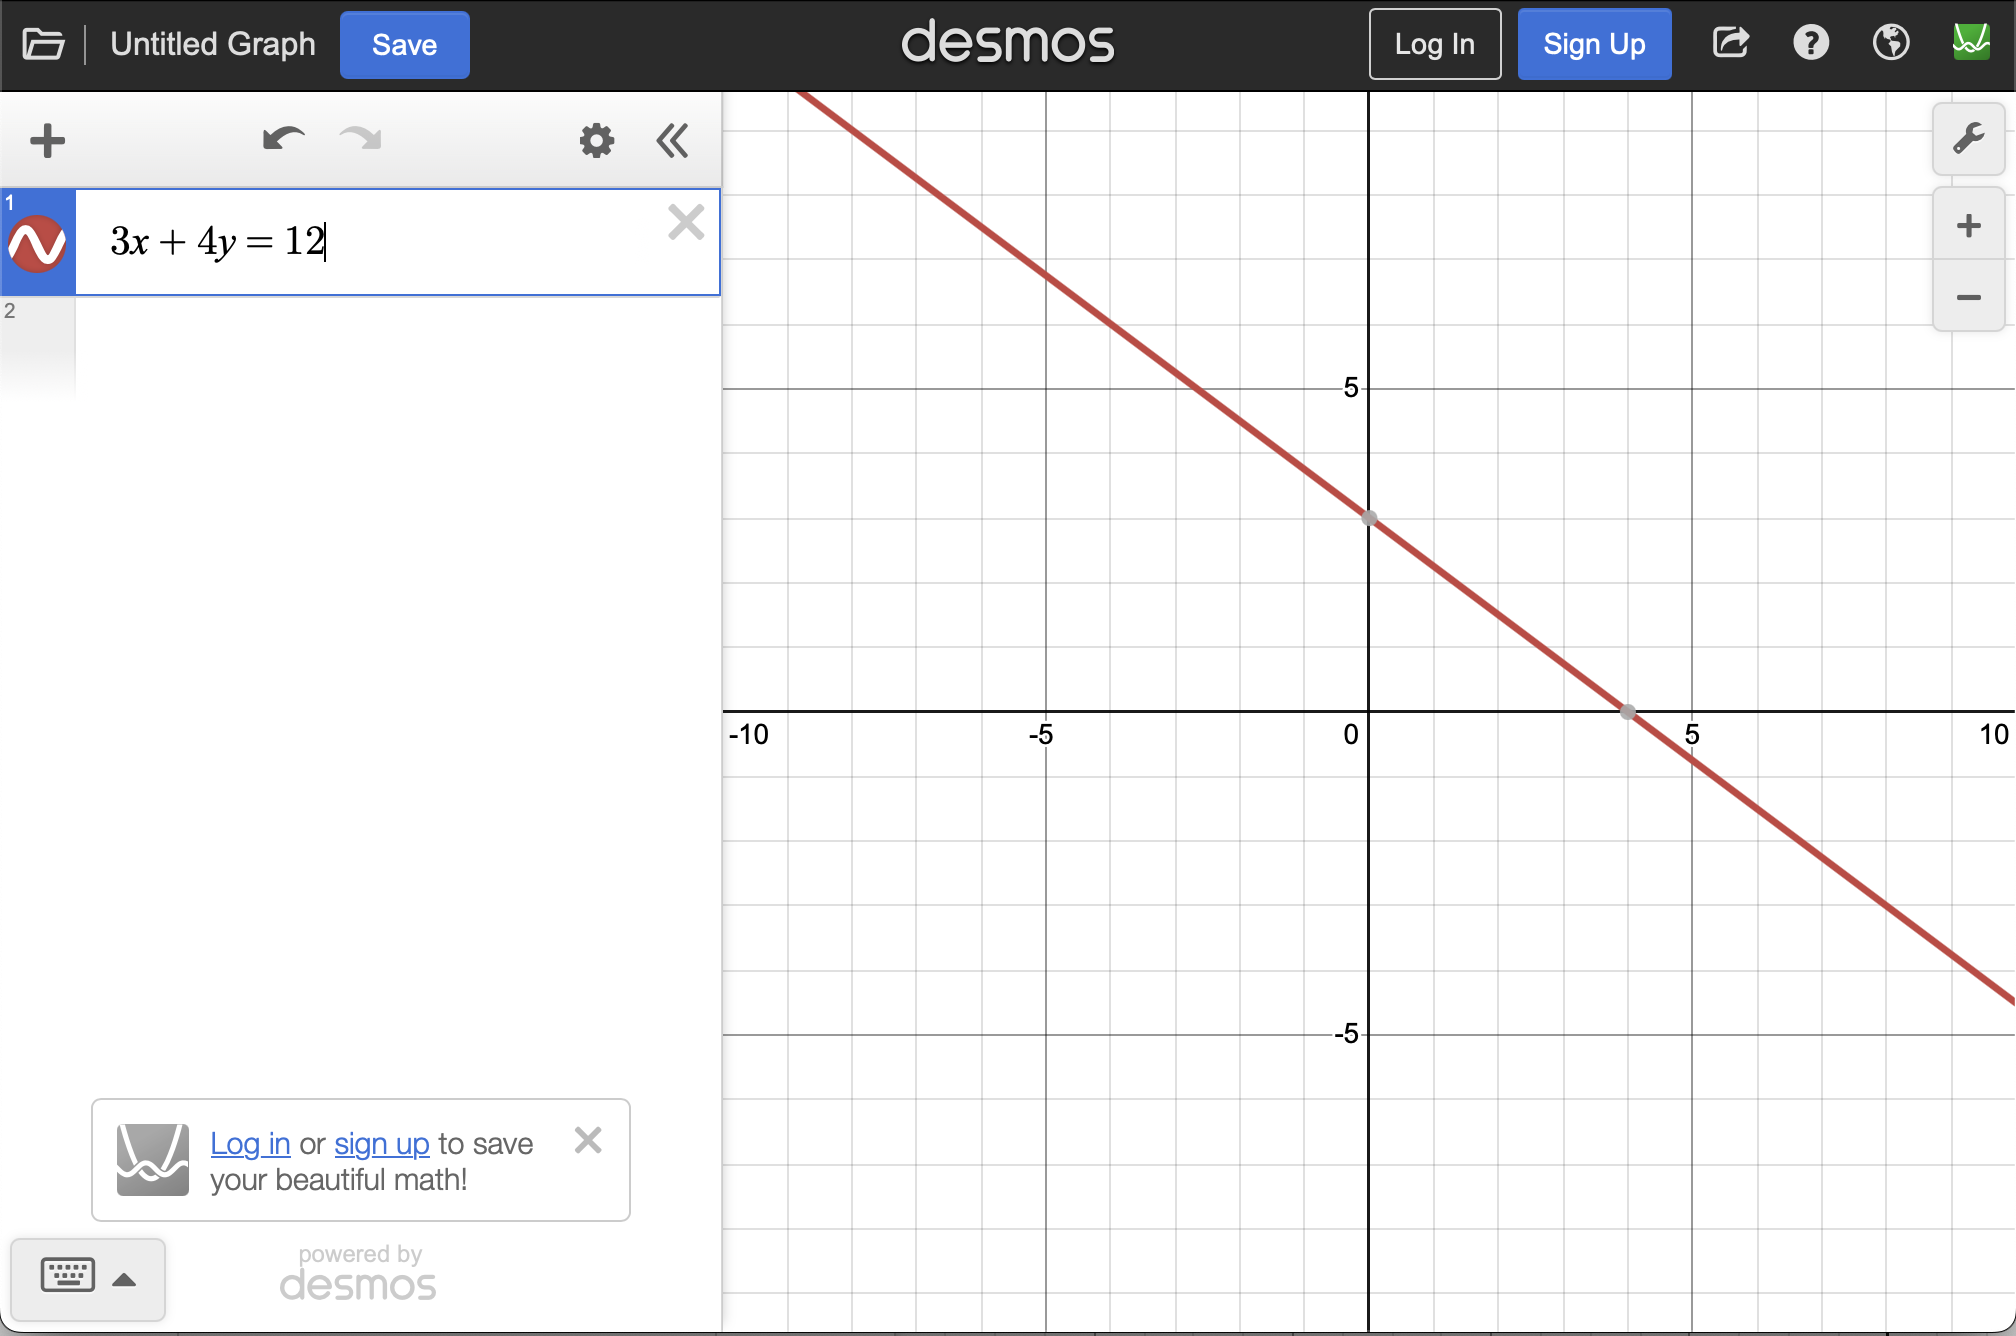Zoom out on the graph
Image resolution: width=2016 pixels, height=1336 pixels.
click(1968, 298)
